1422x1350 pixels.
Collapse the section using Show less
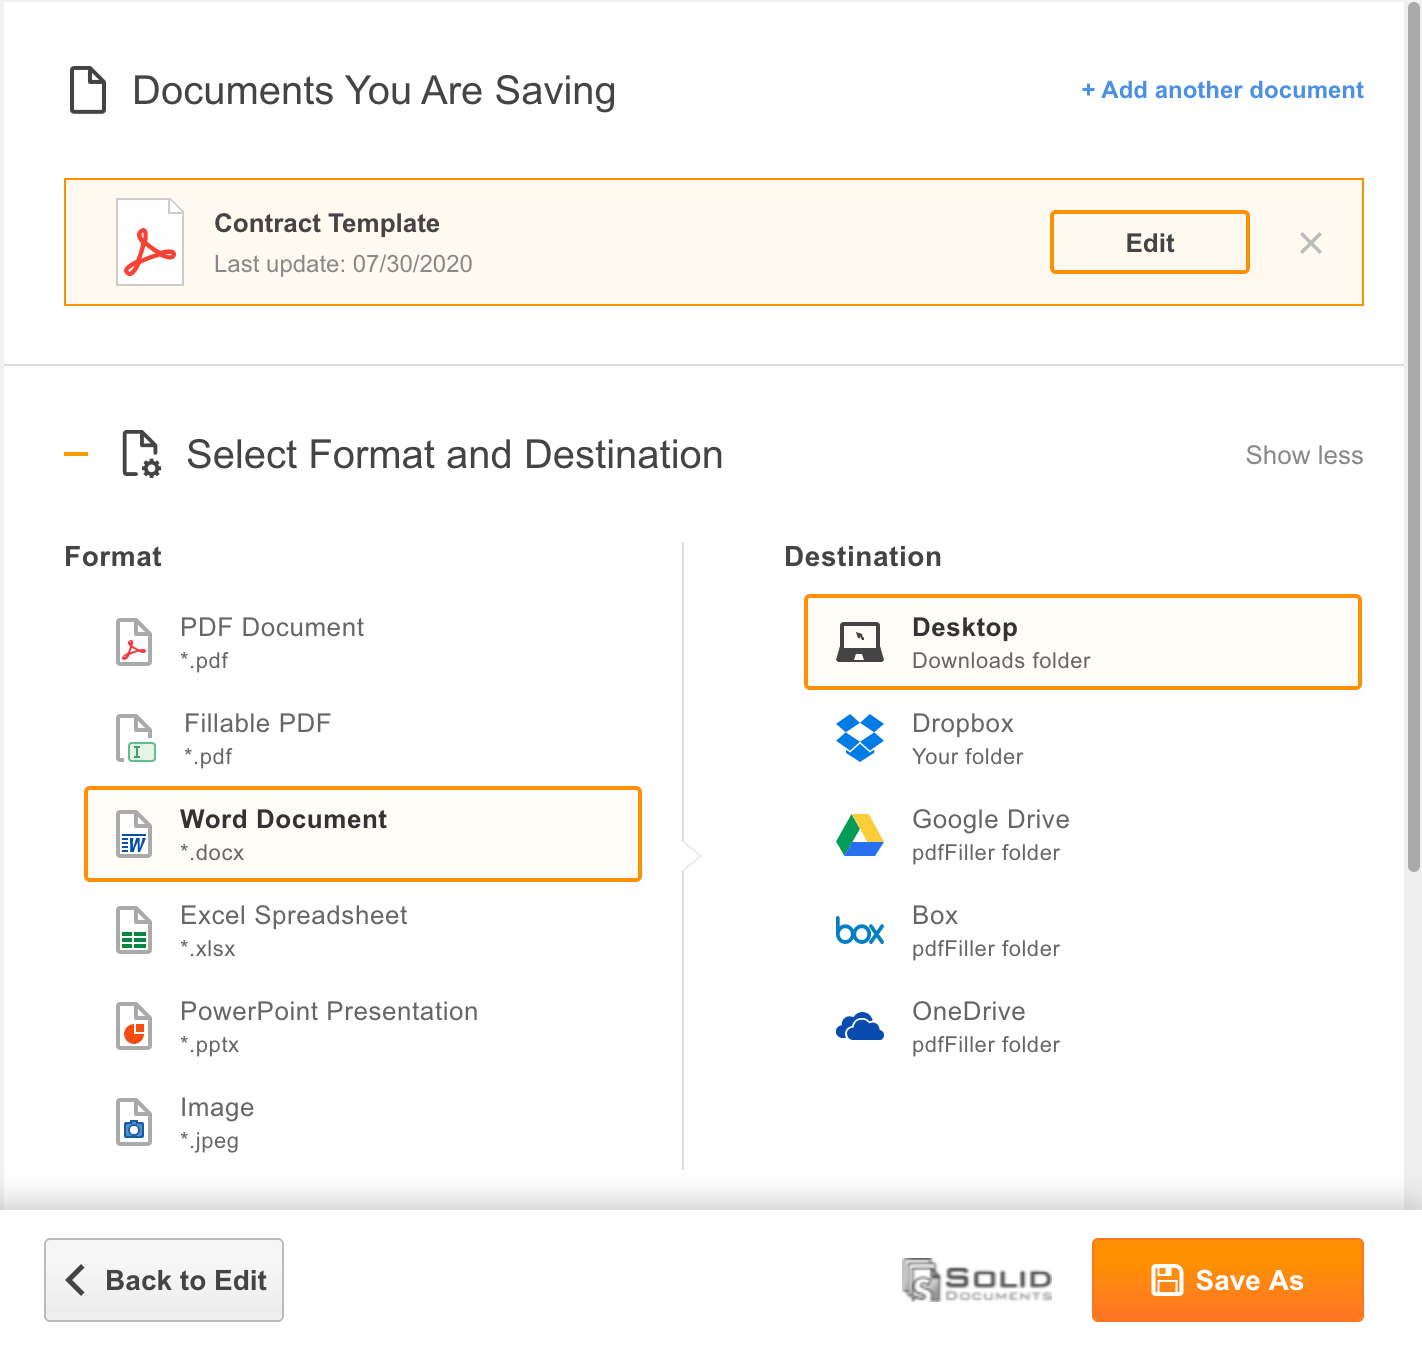click(x=1304, y=455)
